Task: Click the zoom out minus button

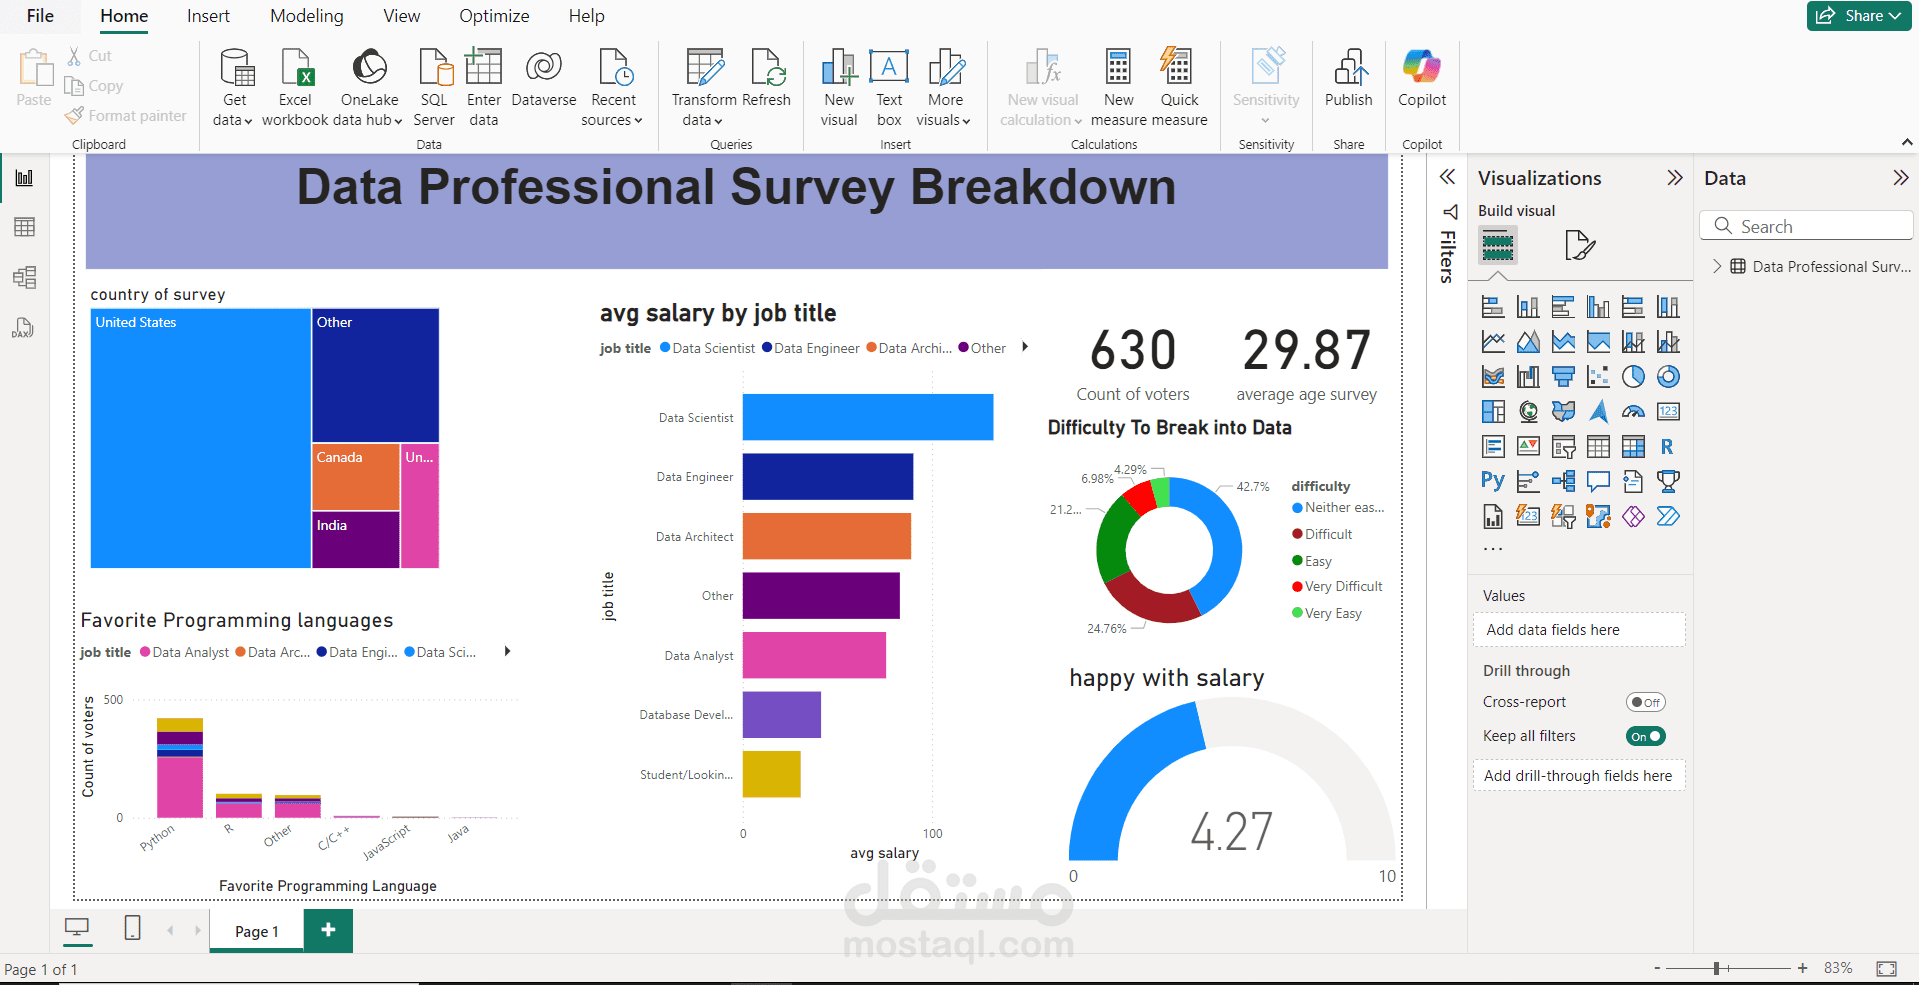Action: point(1657,968)
